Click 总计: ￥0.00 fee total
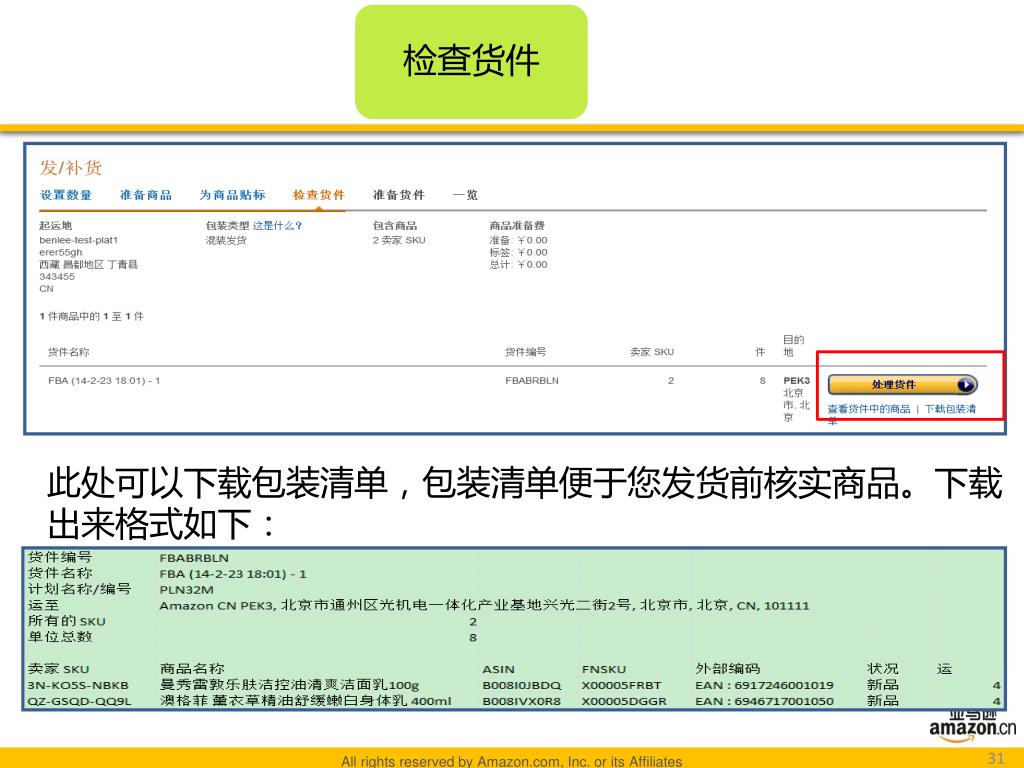Image resolution: width=1024 pixels, height=768 pixels. click(519, 264)
